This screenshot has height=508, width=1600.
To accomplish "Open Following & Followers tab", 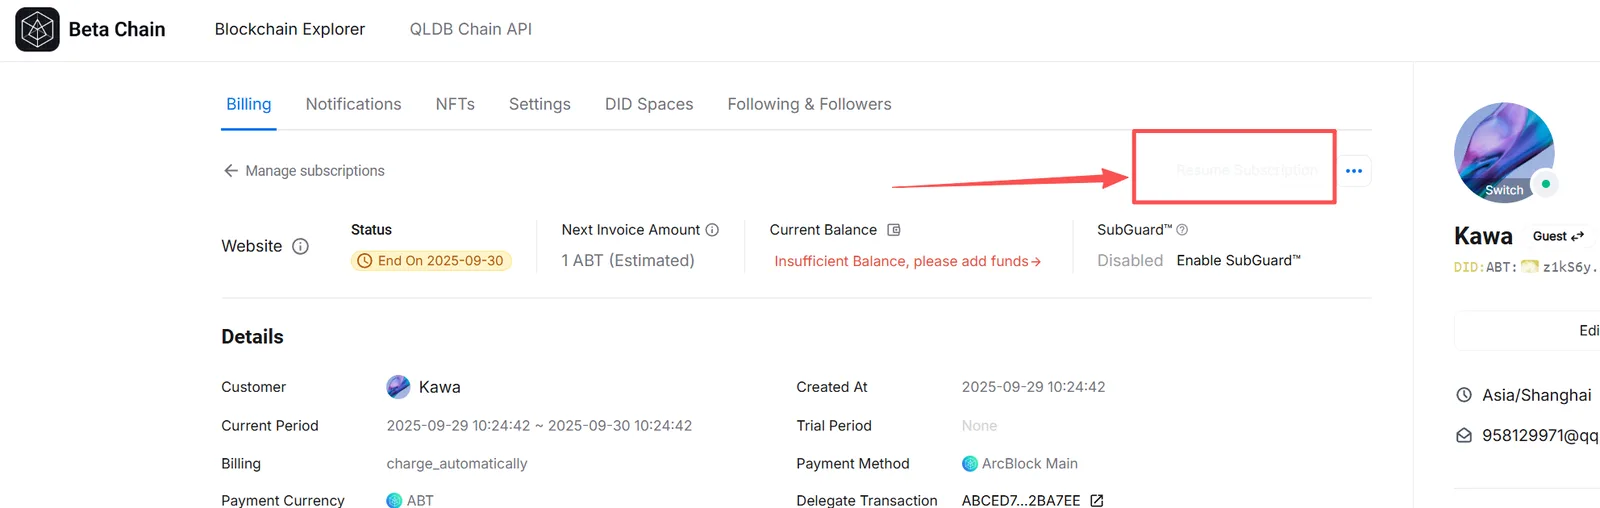I will (x=810, y=104).
